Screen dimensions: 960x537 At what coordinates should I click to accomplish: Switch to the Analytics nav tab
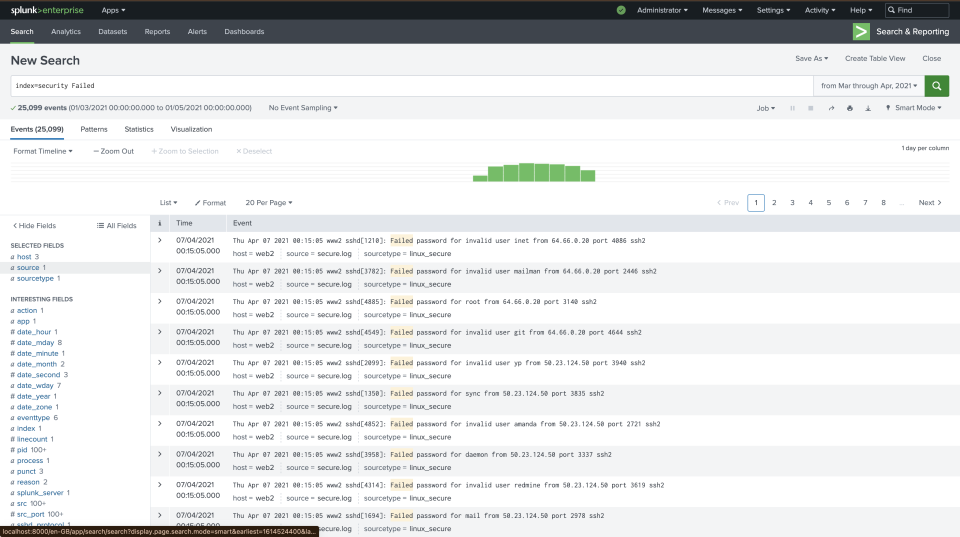(66, 31)
